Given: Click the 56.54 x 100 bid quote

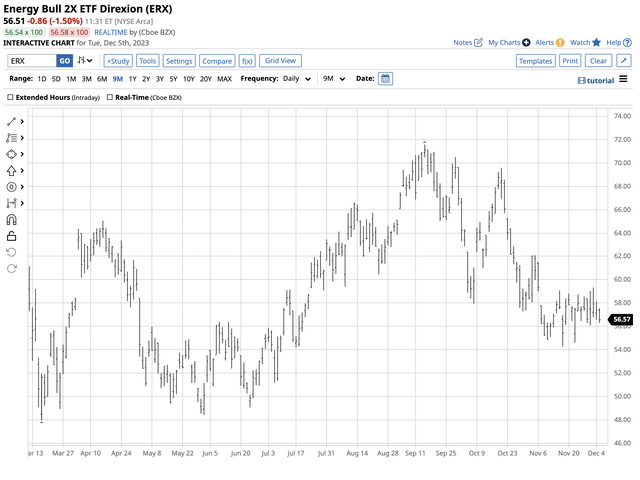Looking at the screenshot, I should [x=24, y=32].
